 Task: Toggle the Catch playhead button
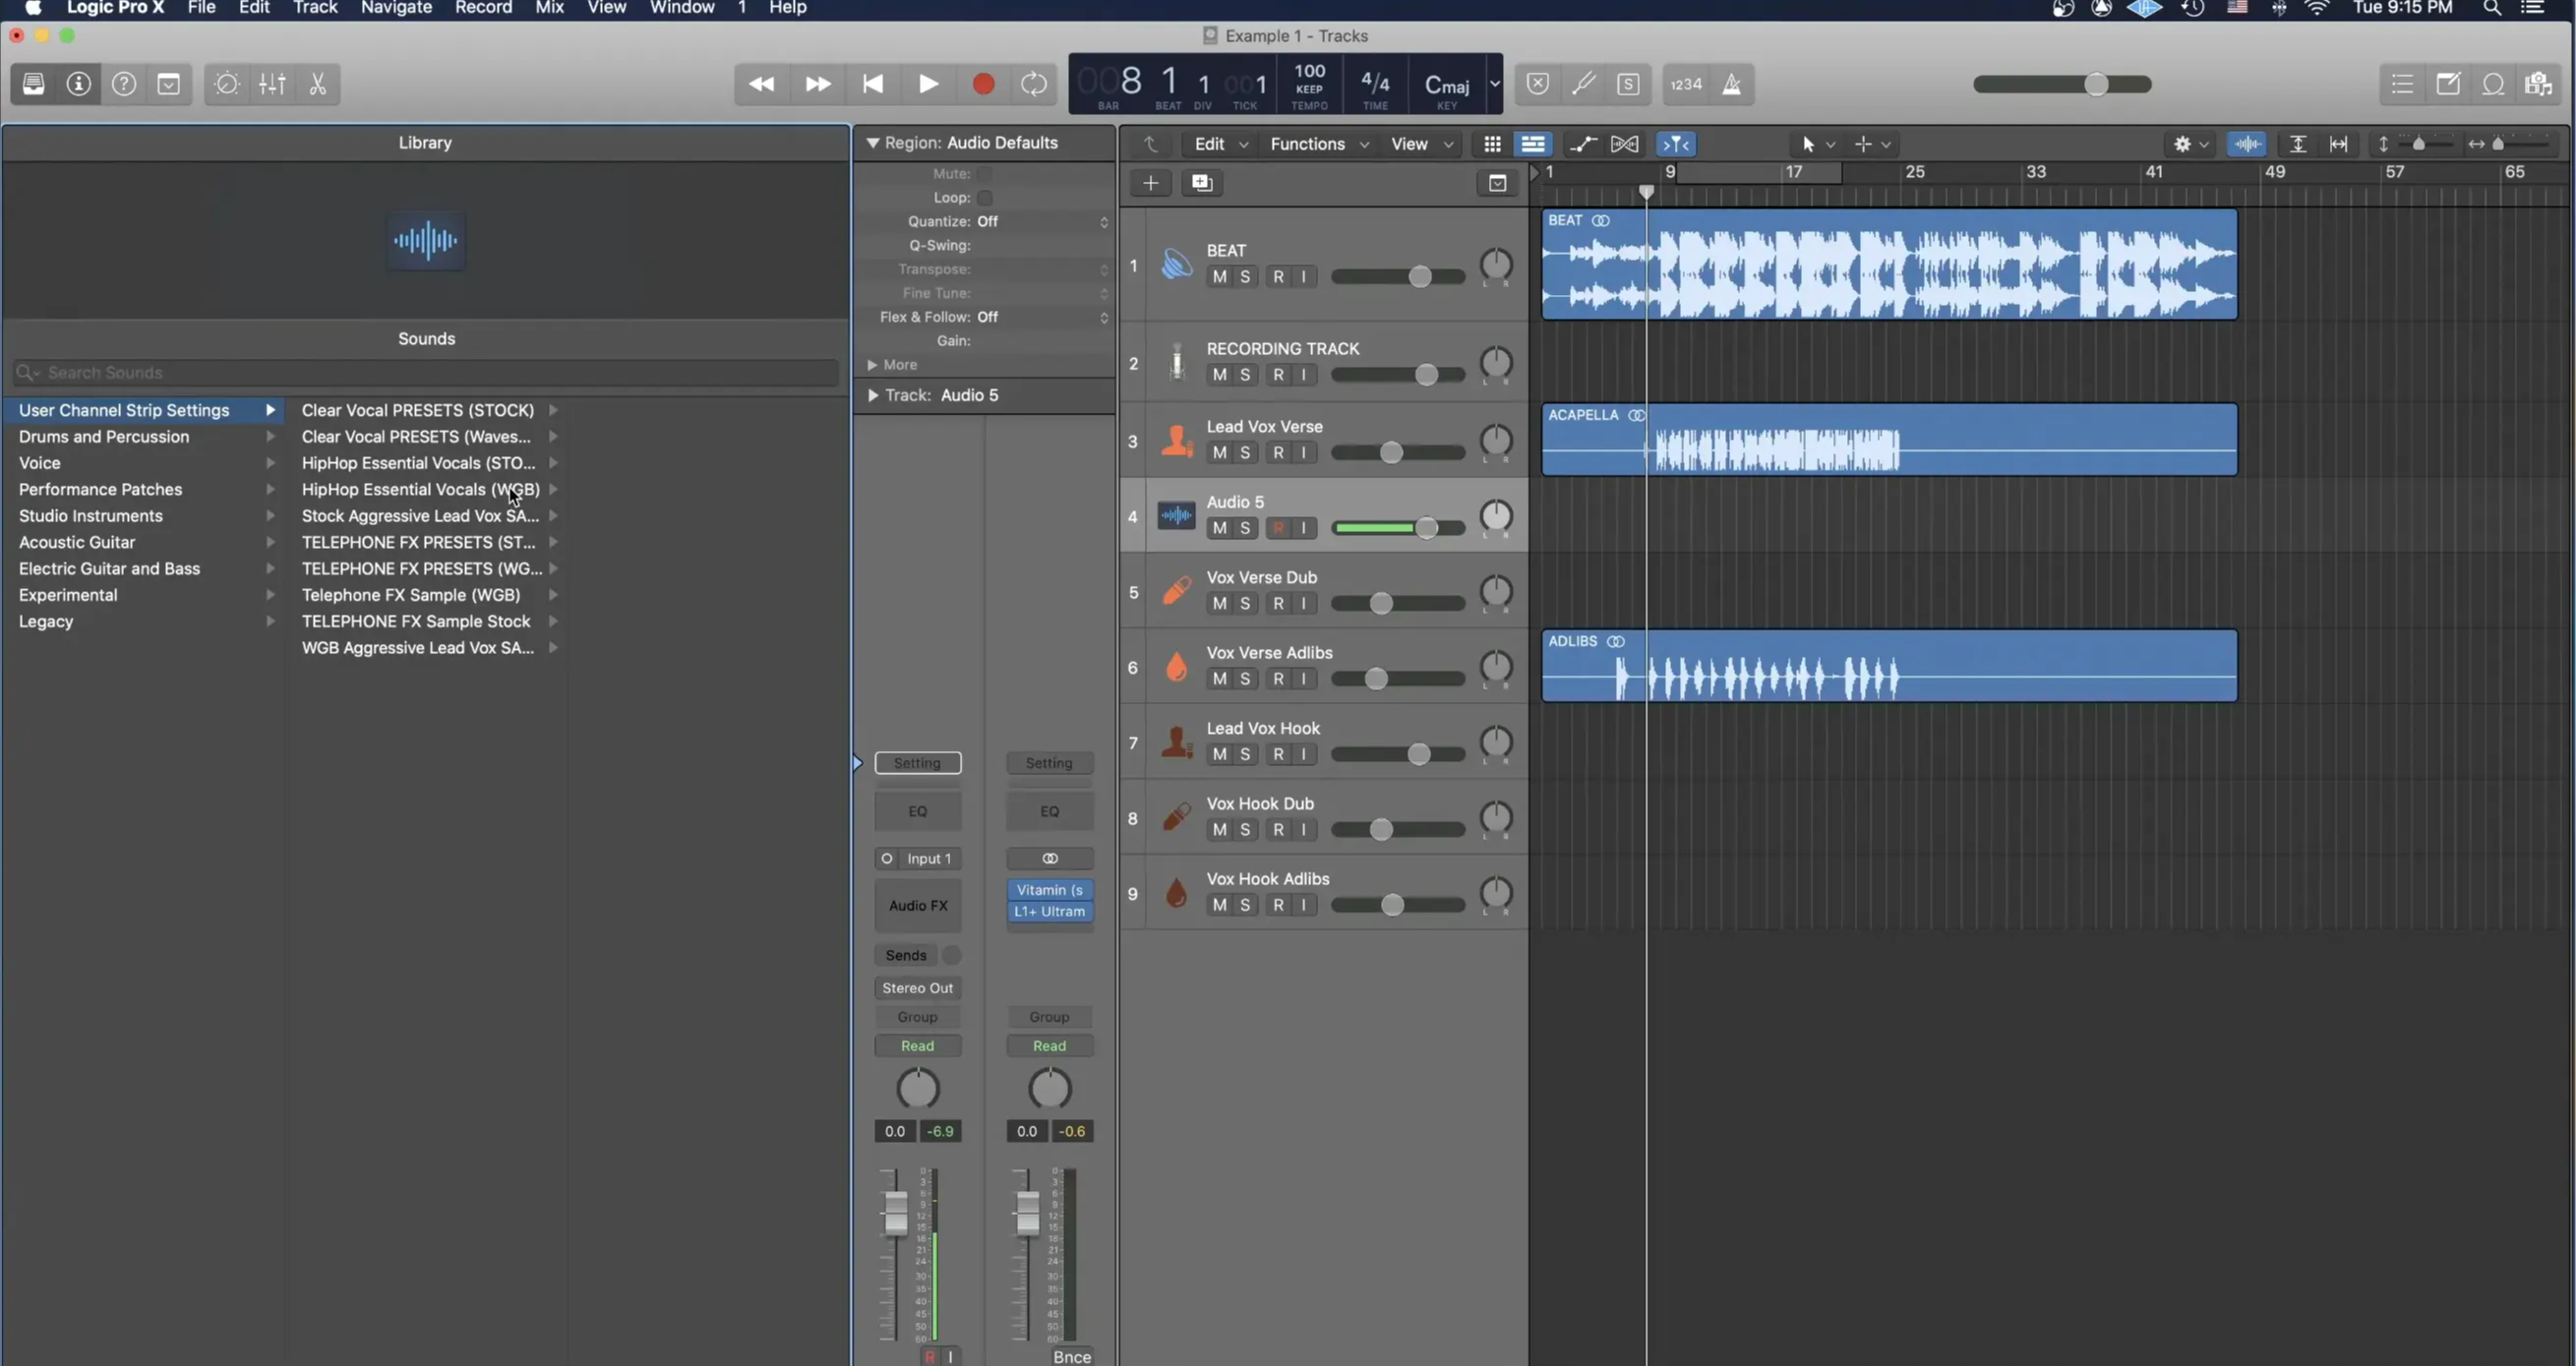pos(1676,144)
